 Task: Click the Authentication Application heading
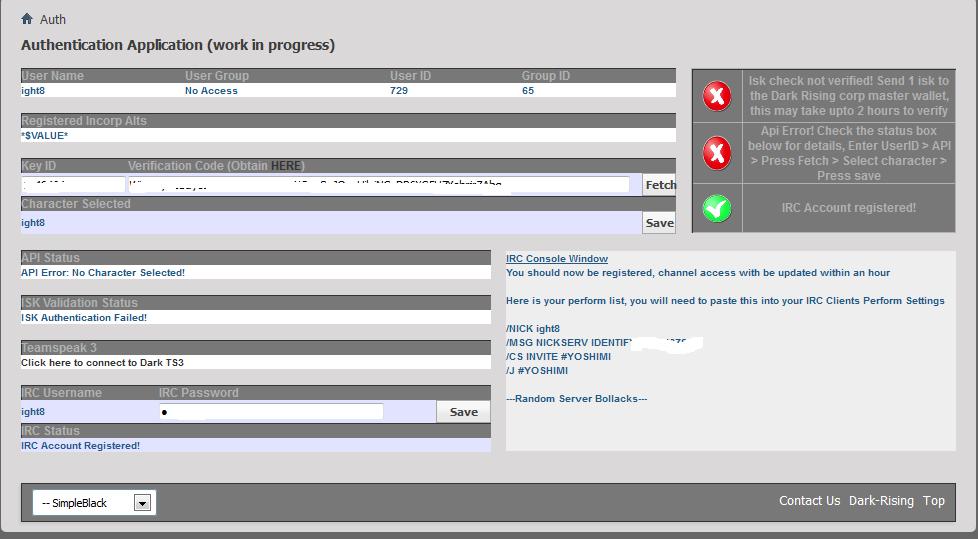[x=178, y=45]
